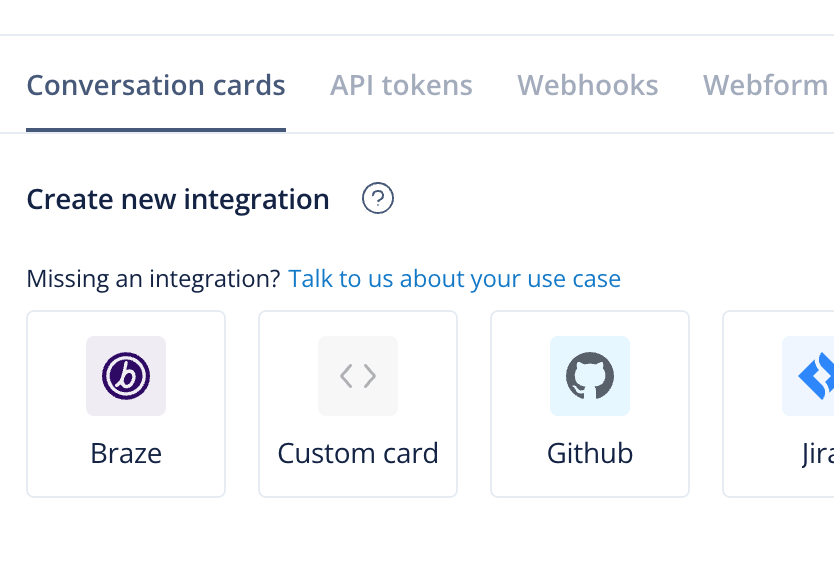Go to the Webhooks tab
This screenshot has height=578, width=834.
587,86
